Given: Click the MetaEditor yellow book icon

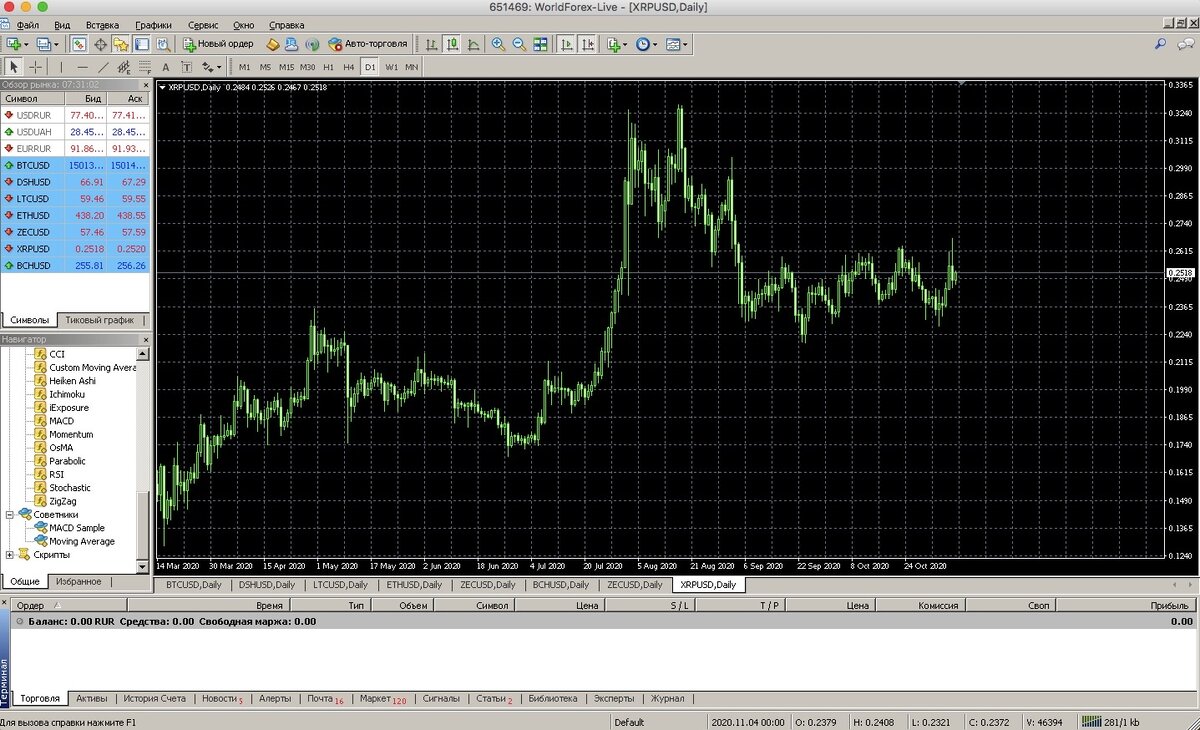Looking at the screenshot, I should 272,44.
